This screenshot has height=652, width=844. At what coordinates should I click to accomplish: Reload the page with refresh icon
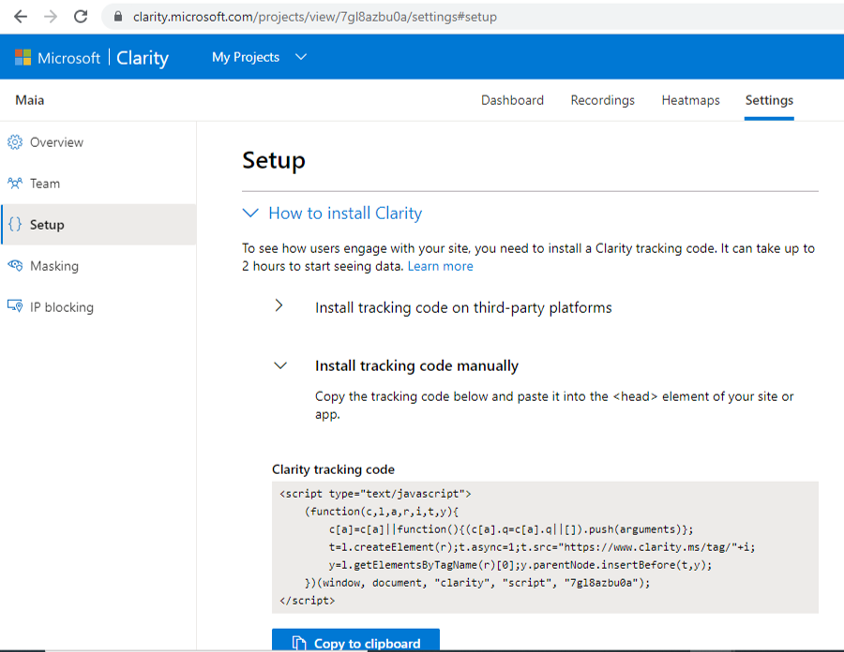[81, 17]
